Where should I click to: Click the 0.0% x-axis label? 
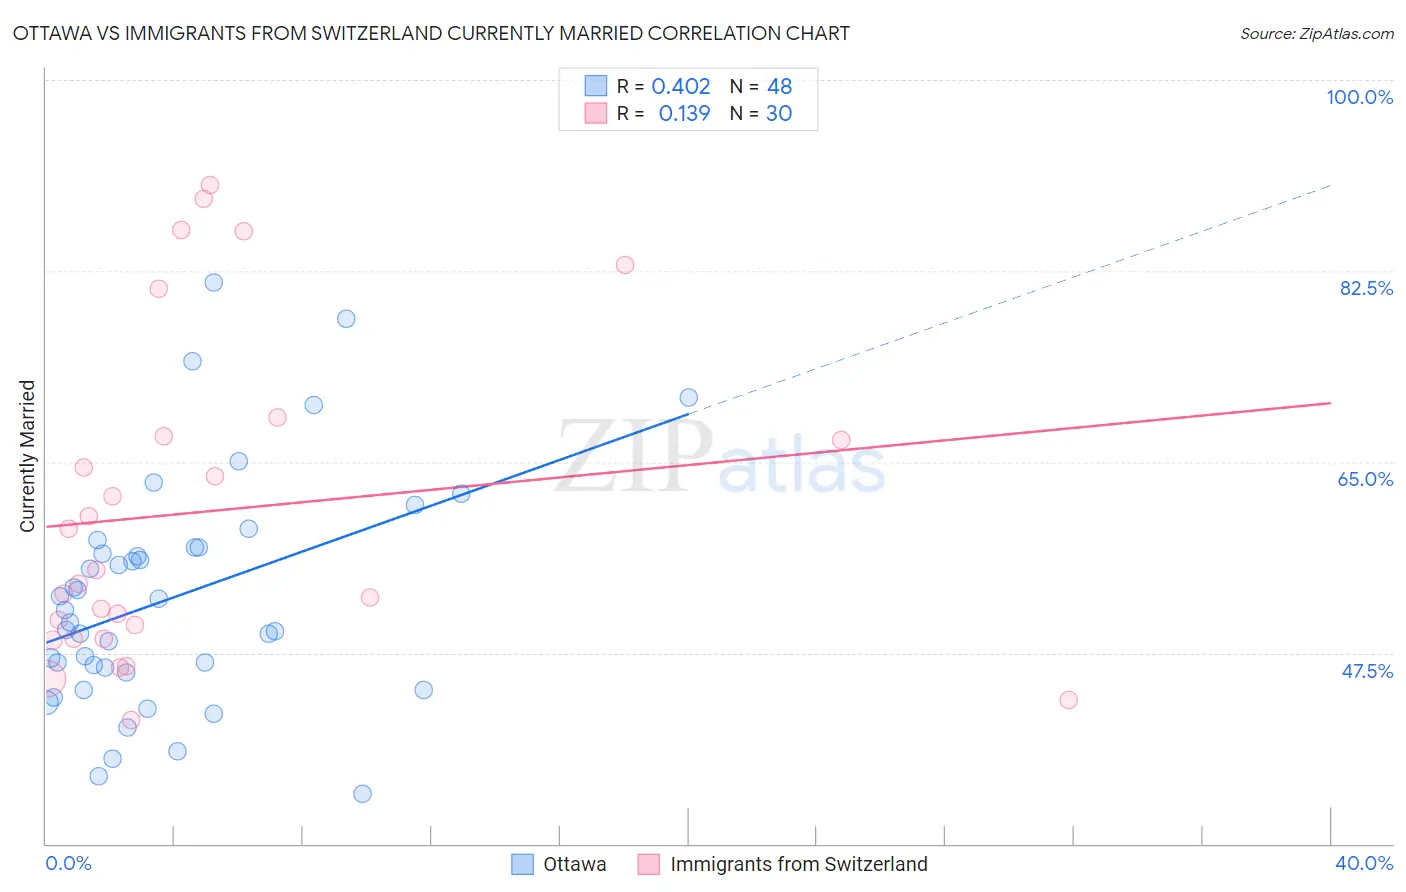point(69,863)
